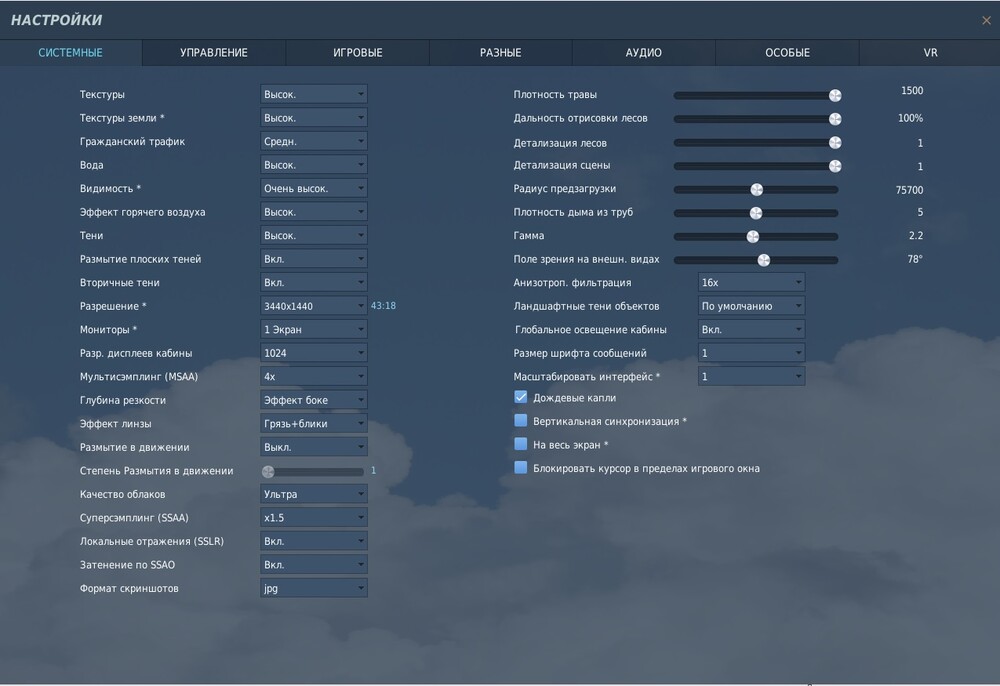The width and height of the screenshot is (1000, 686).
Task: Close the НАСТРОЙКИ settings window
Action: pyautogui.click(x=986, y=20)
